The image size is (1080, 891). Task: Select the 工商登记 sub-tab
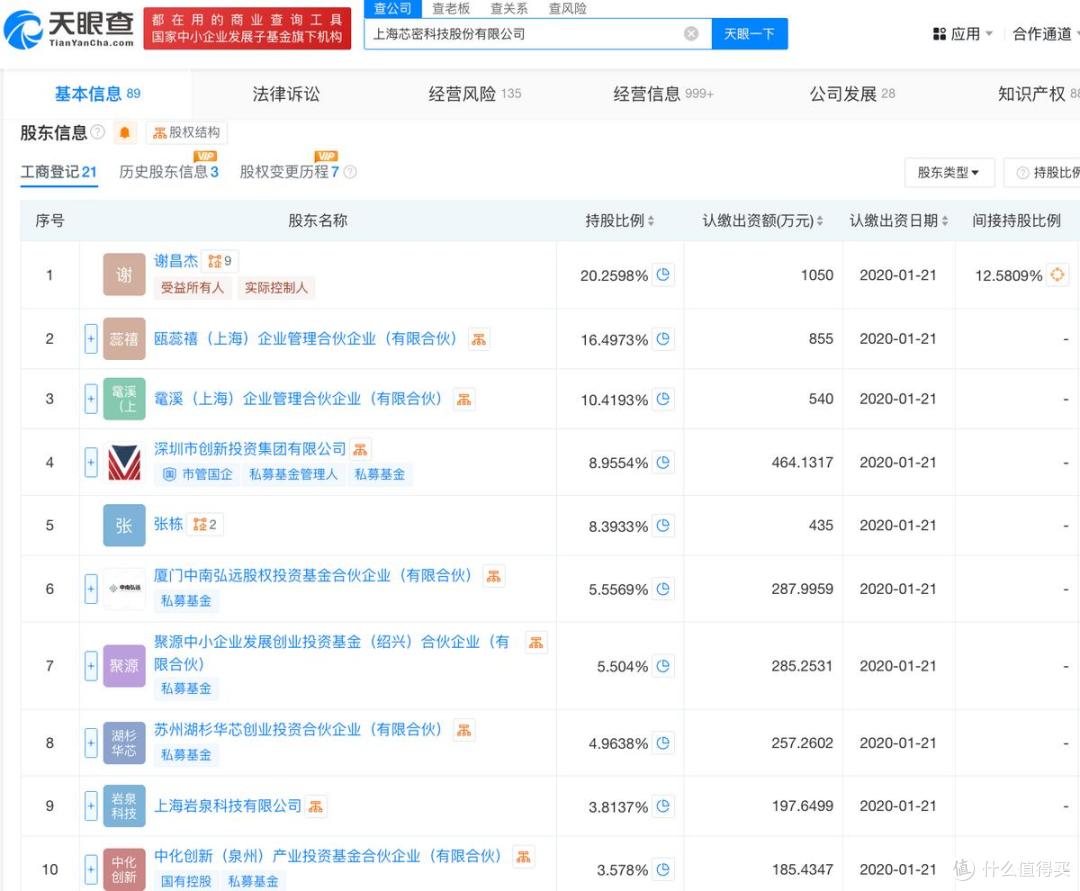(x=59, y=172)
